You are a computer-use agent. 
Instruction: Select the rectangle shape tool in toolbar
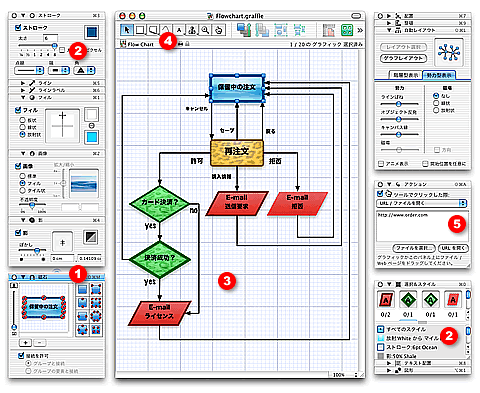tap(140, 30)
